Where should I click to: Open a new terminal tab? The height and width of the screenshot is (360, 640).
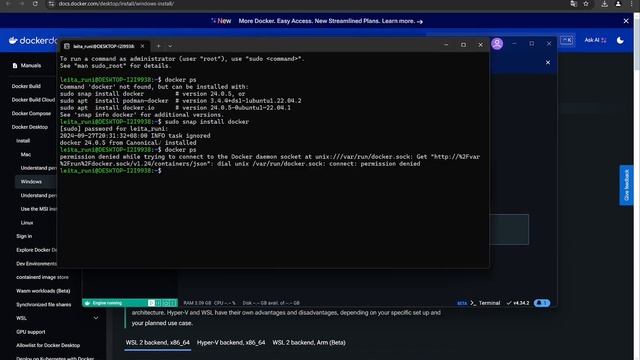click(x=158, y=46)
